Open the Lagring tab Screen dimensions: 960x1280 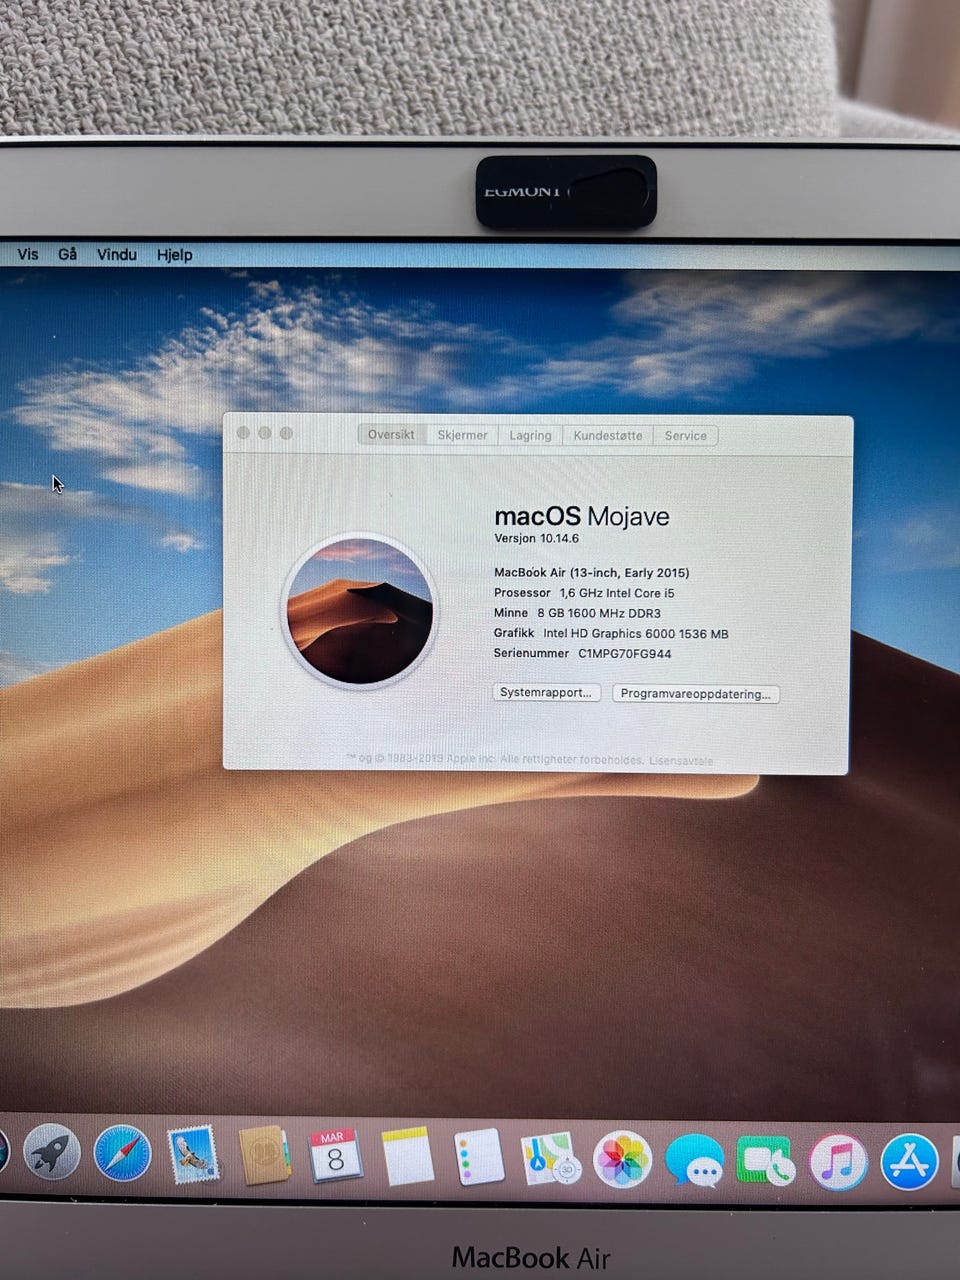pos(530,435)
